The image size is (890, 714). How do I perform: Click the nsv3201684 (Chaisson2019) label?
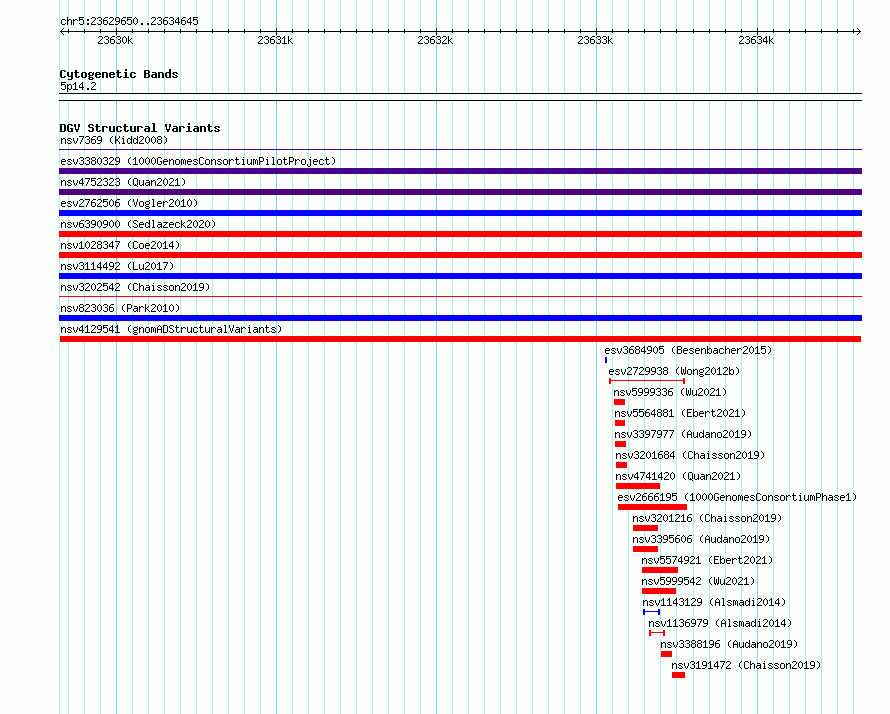point(690,455)
